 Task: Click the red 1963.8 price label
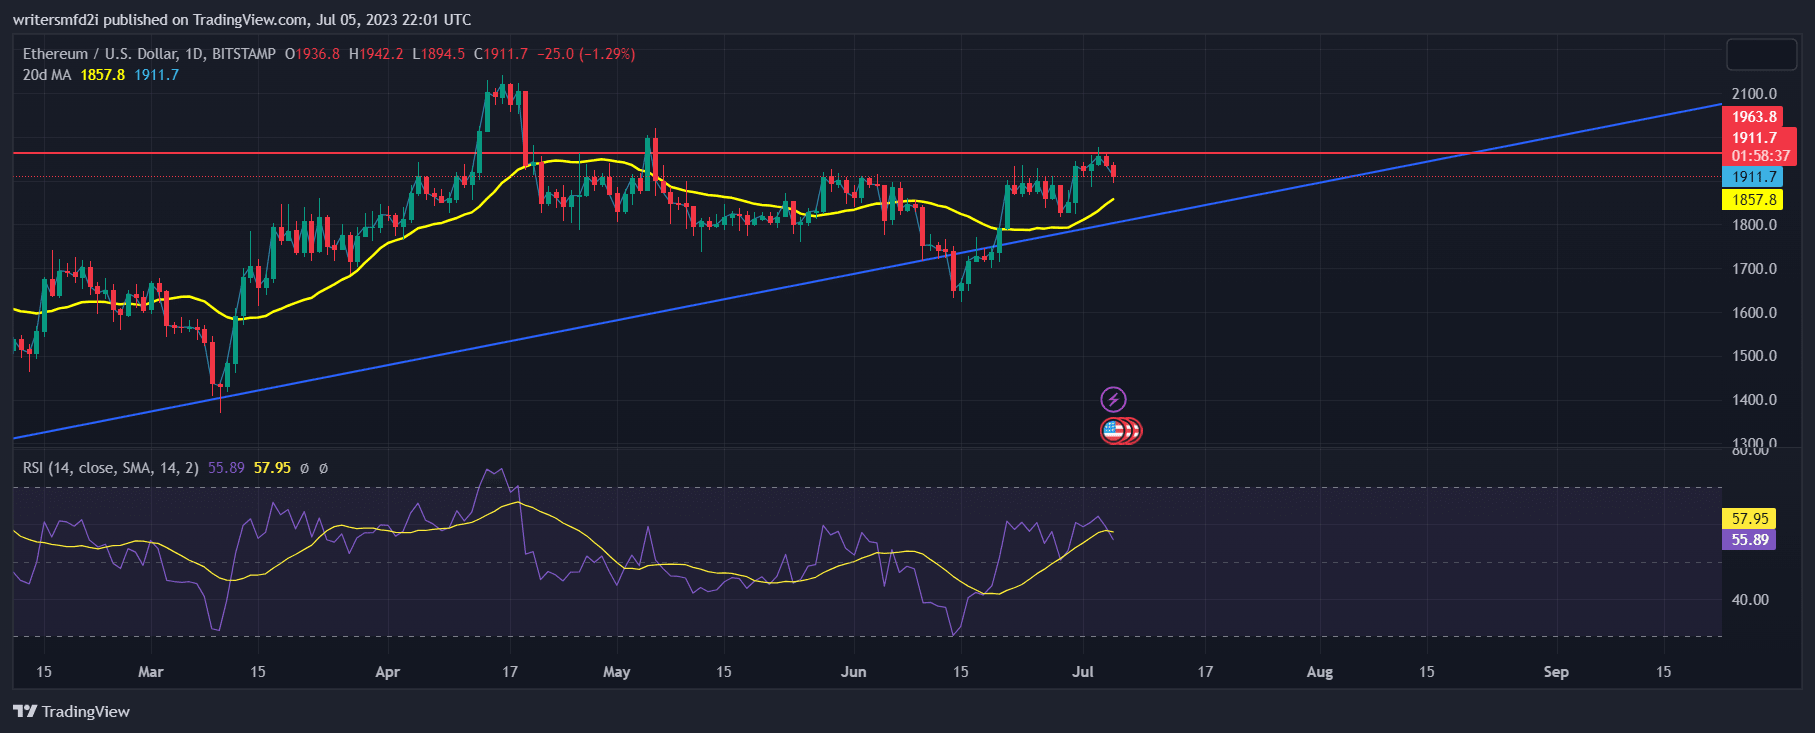coord(1754,117)
